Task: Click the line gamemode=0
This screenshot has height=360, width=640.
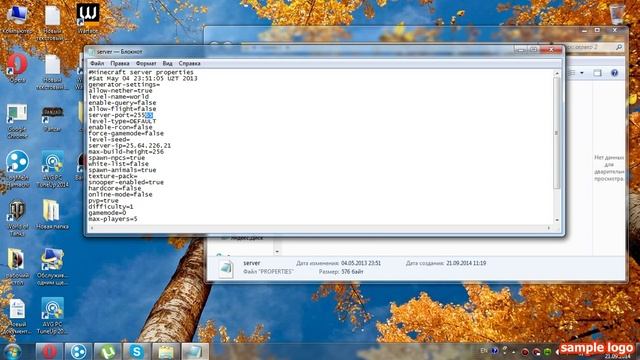Action: [107, 213]
